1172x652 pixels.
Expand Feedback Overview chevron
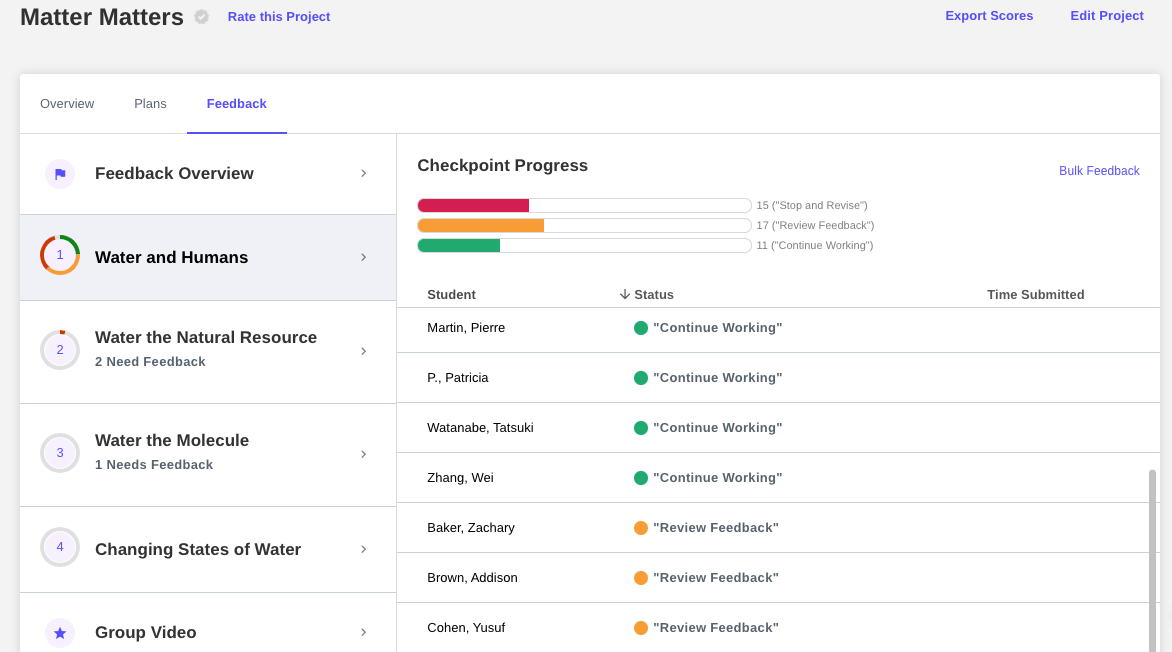364,173
